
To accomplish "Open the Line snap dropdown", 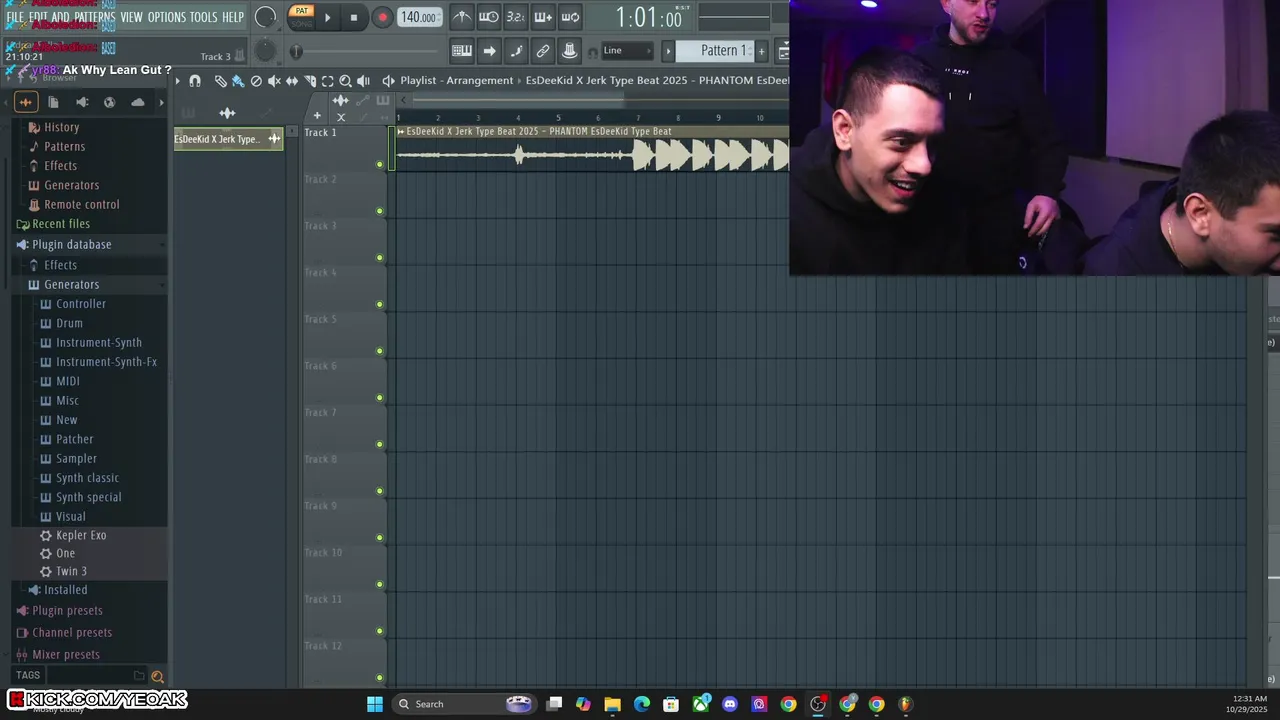I will [x=627, y=51].
